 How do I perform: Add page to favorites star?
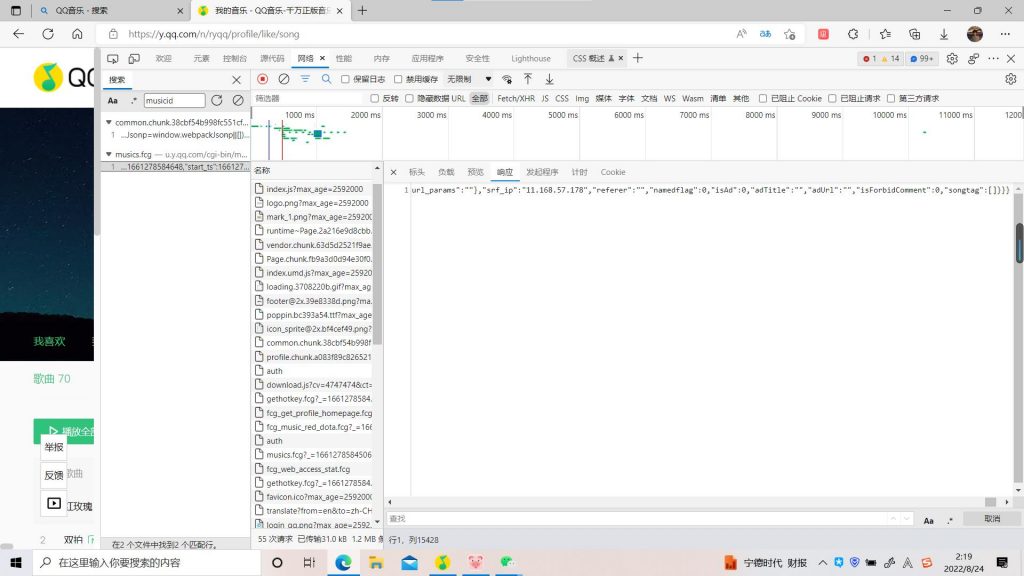pyautogui.click(x=790, y=34)
